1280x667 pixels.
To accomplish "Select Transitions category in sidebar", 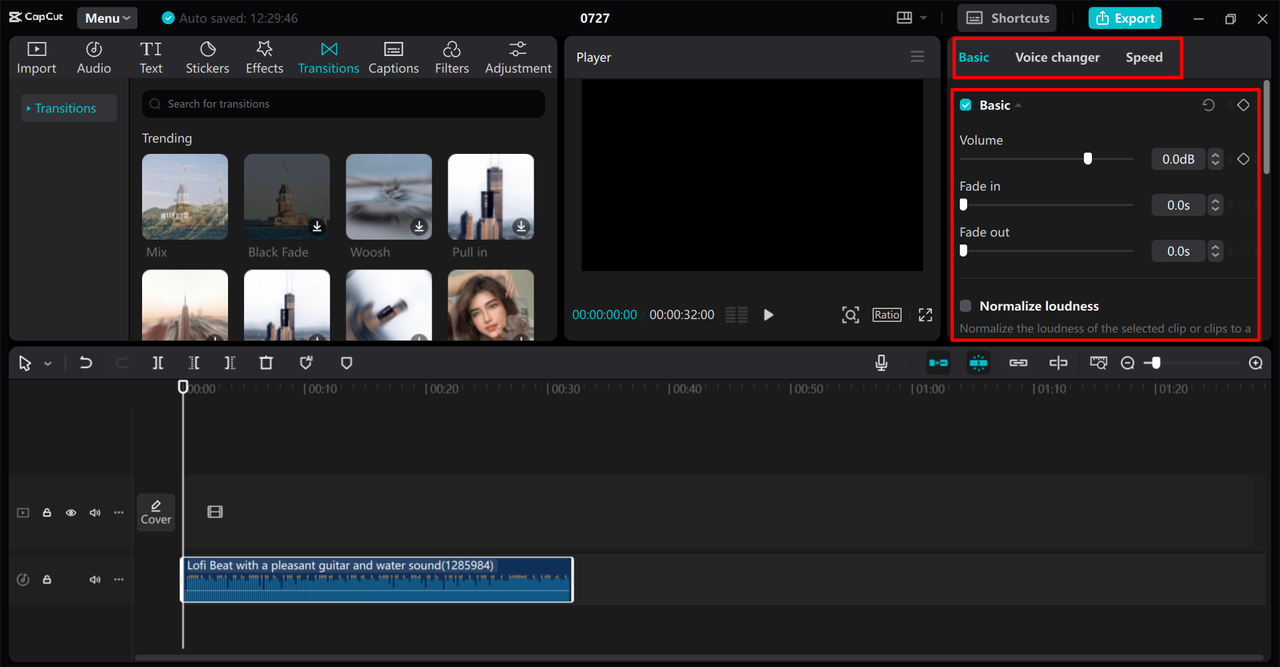I will (69, 108).
